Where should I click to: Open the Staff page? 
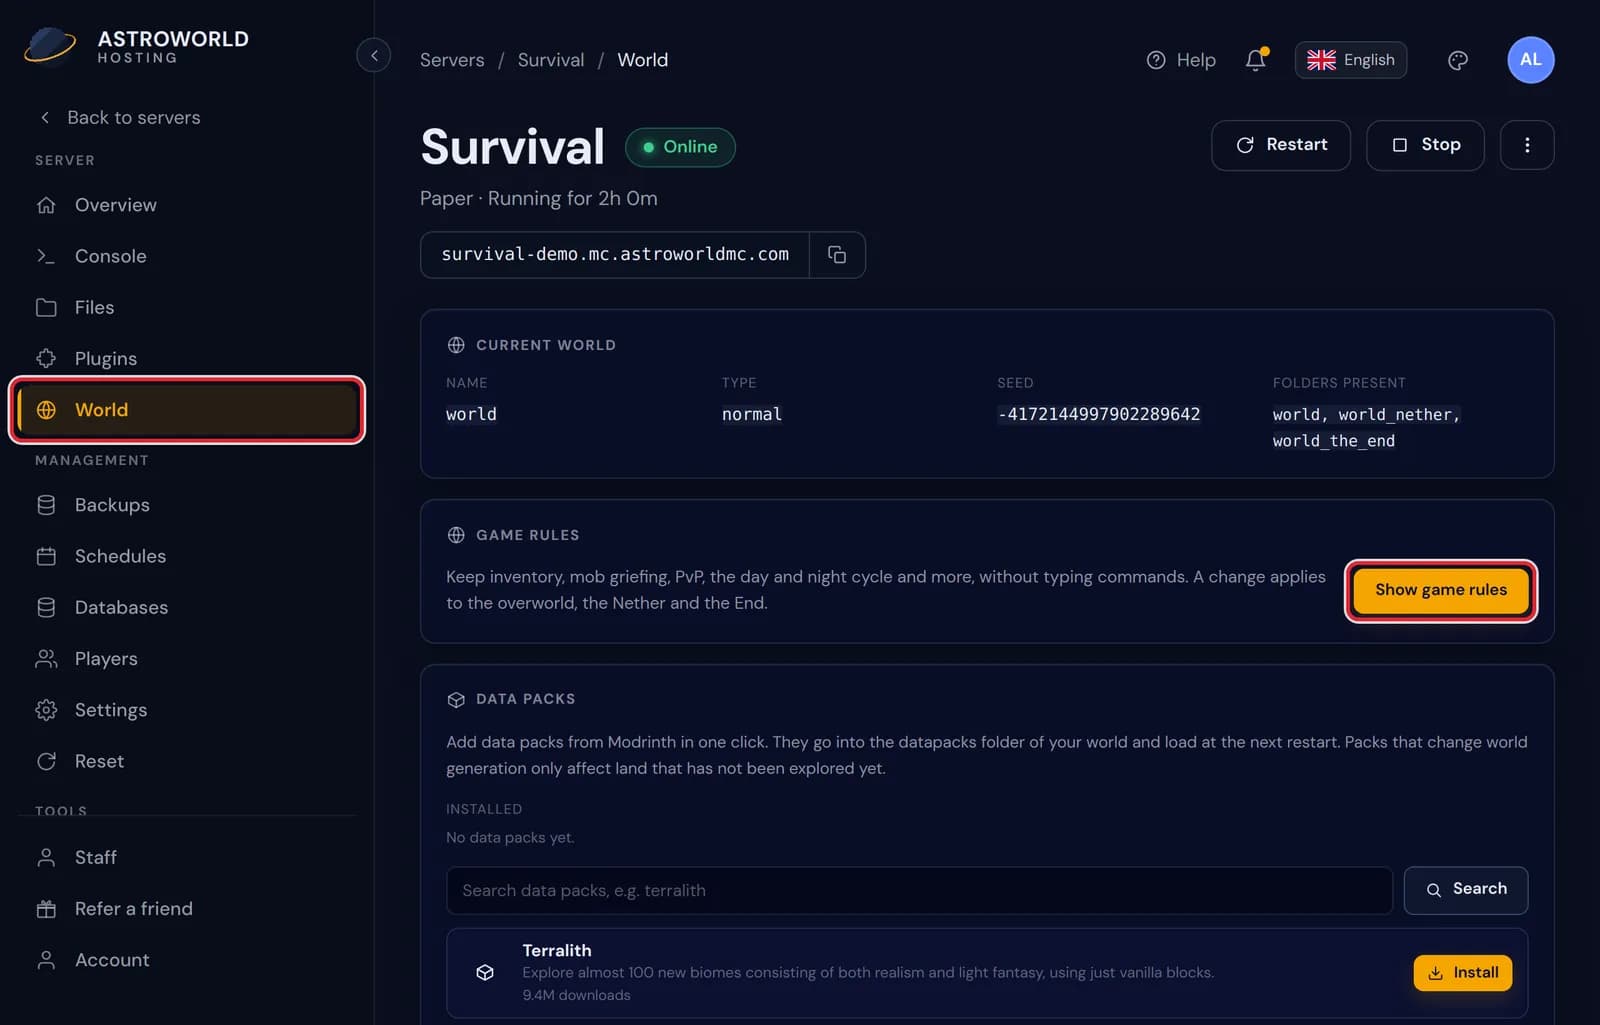[x=186, y=857]
